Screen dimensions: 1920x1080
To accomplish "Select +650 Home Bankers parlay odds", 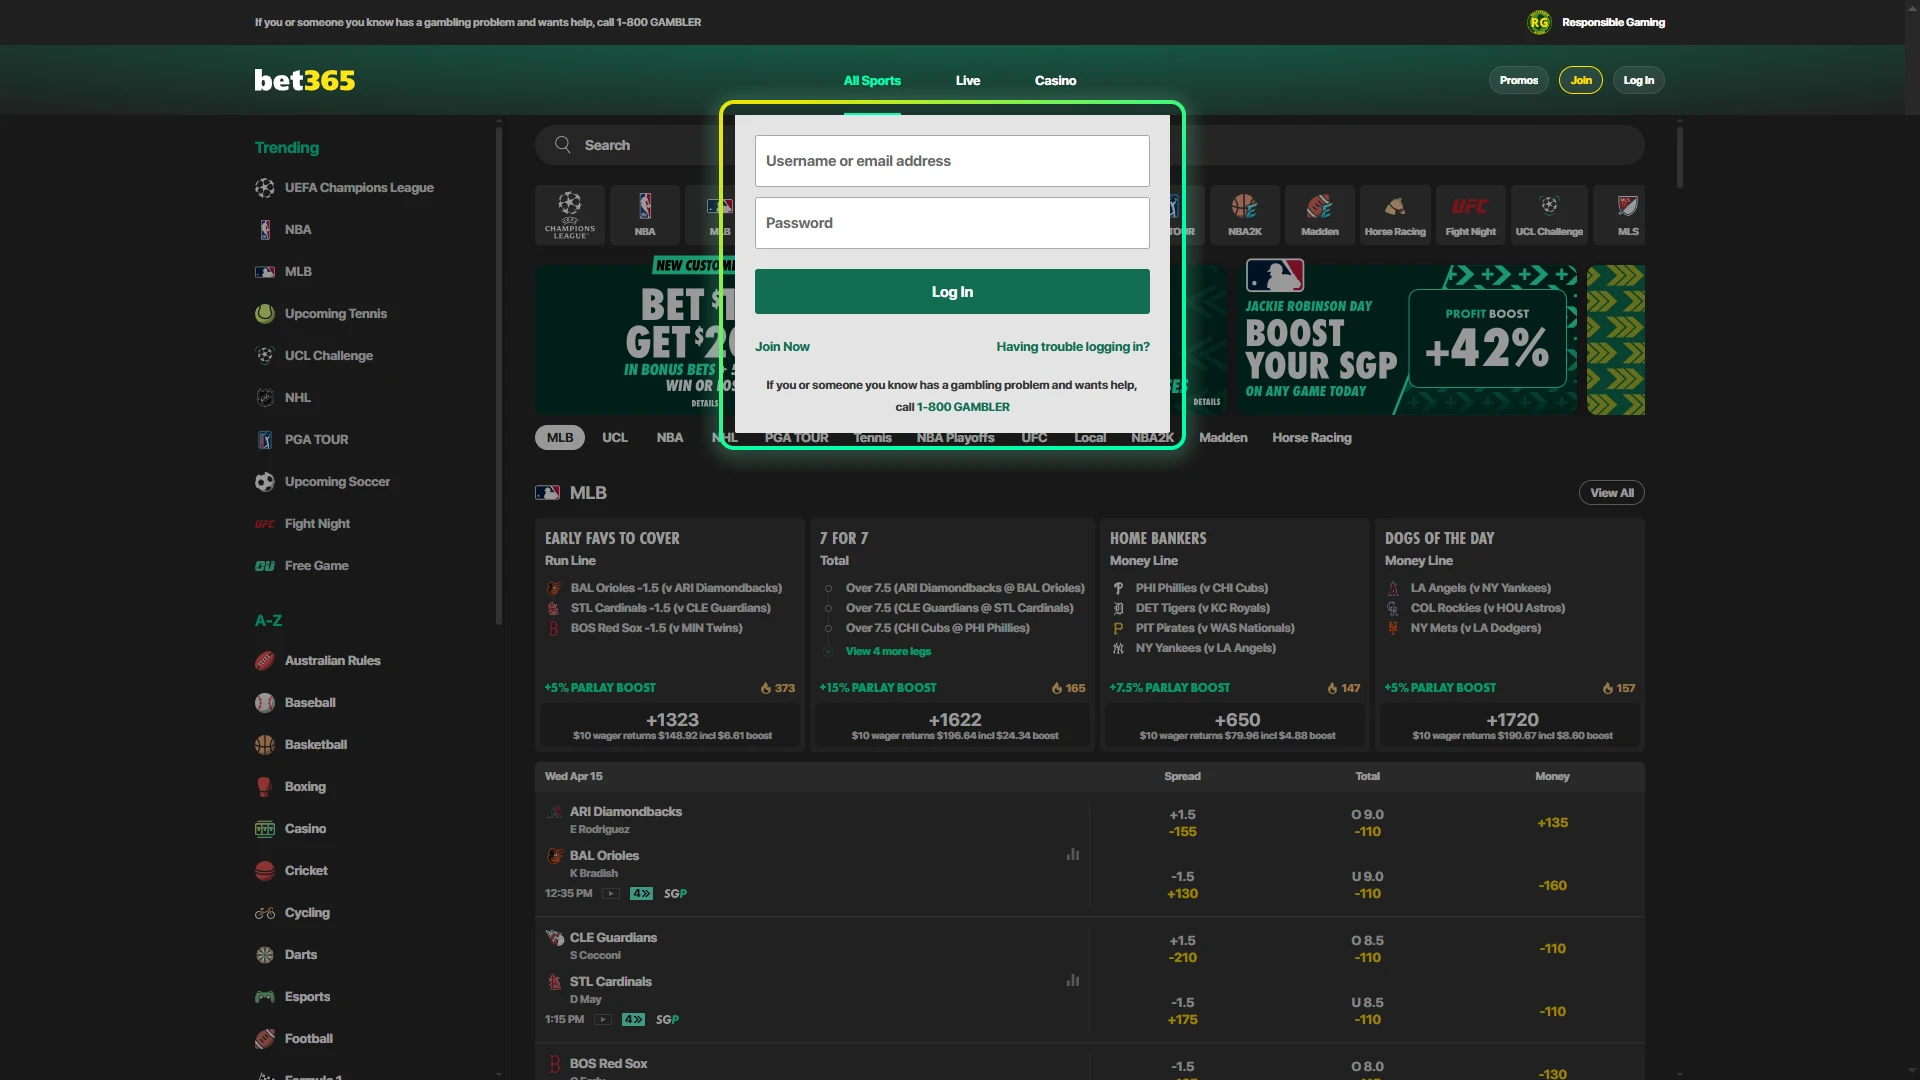I will [x=1237, y=726].
